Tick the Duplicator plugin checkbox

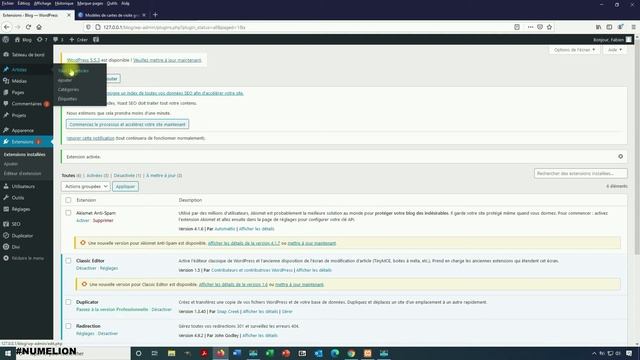pos(68,302)
